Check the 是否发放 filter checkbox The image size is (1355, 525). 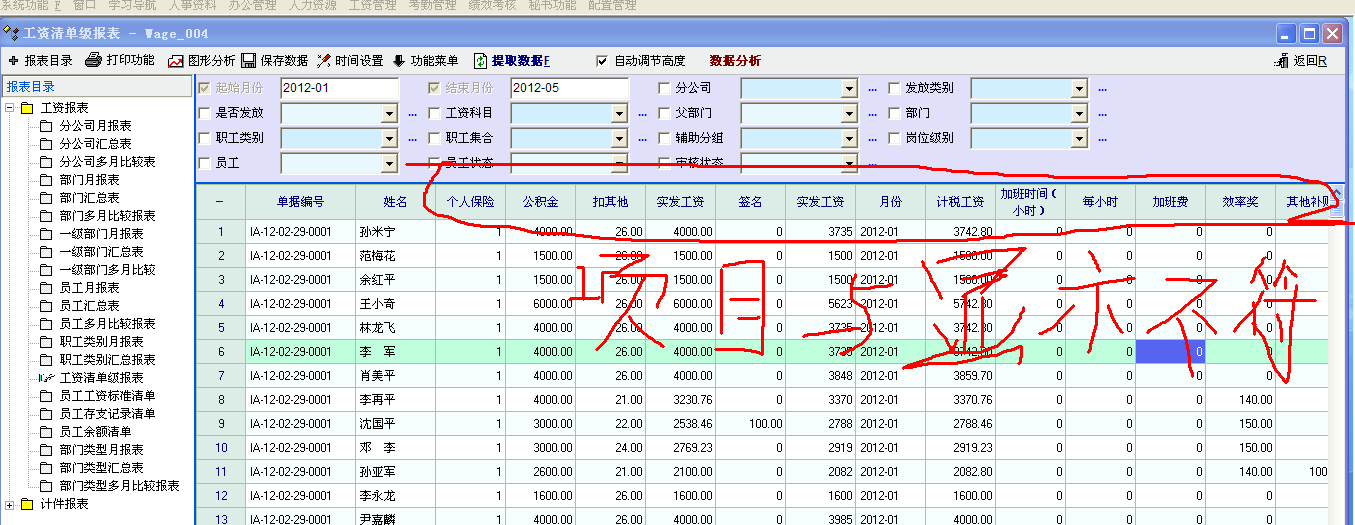[205, 113]
